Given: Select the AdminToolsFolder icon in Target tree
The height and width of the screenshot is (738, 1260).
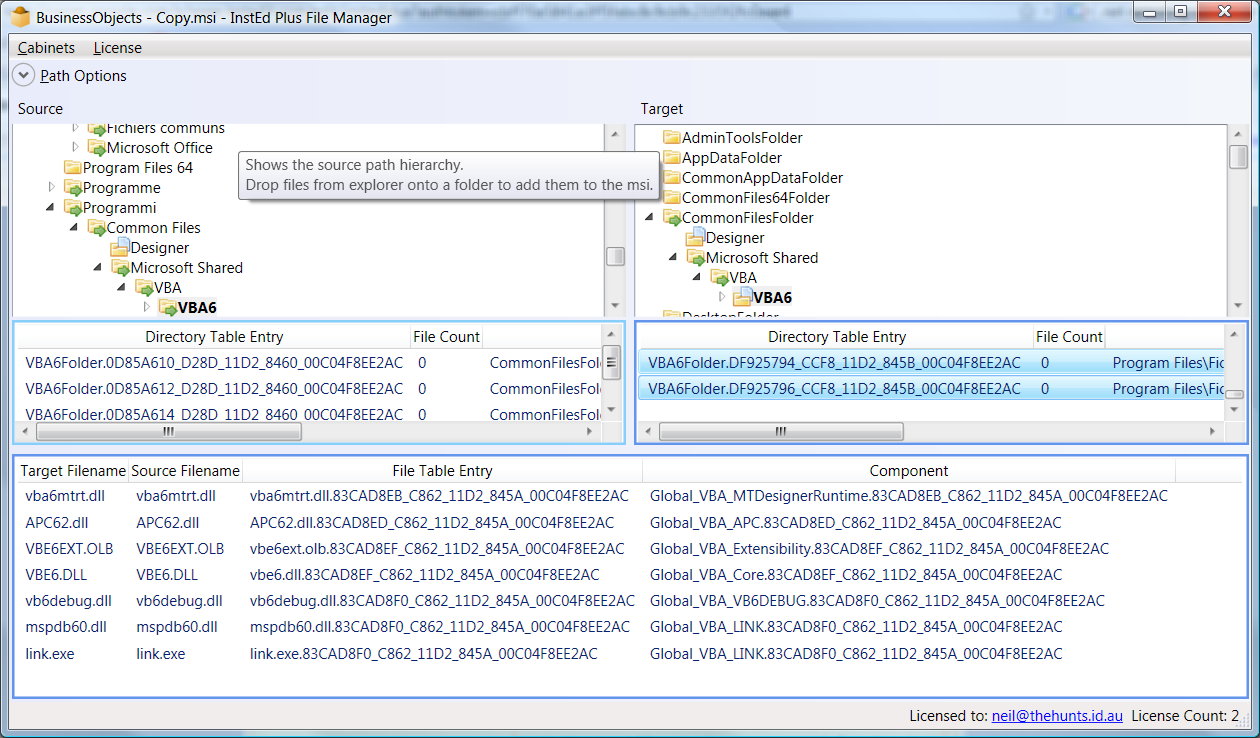Looking at the screenshot, I should point(672,138).
